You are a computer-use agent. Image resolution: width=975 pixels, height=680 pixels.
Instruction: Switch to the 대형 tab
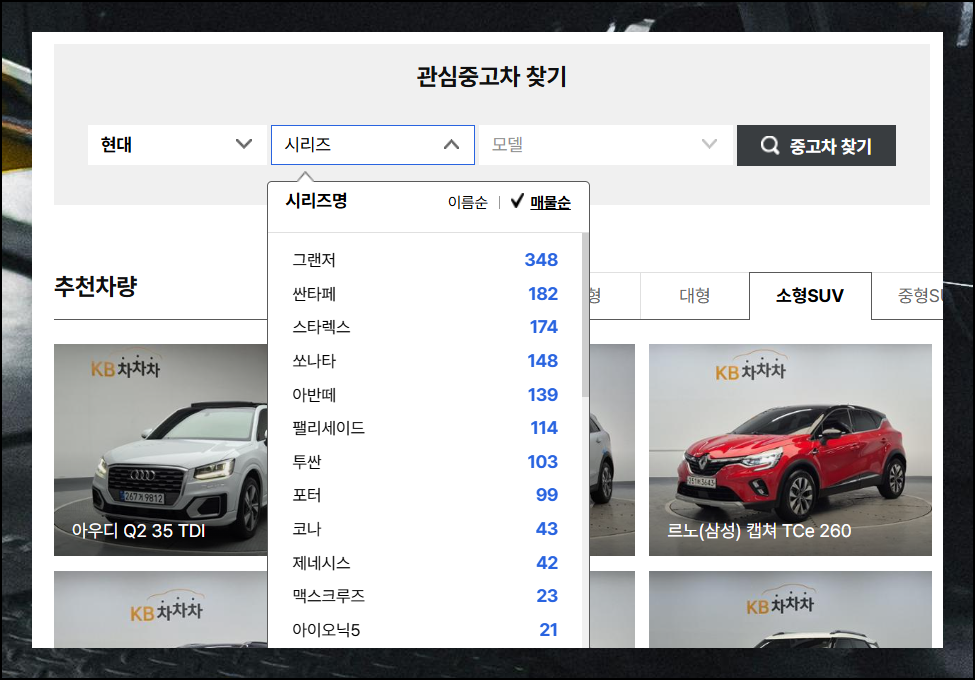[695, 296]
